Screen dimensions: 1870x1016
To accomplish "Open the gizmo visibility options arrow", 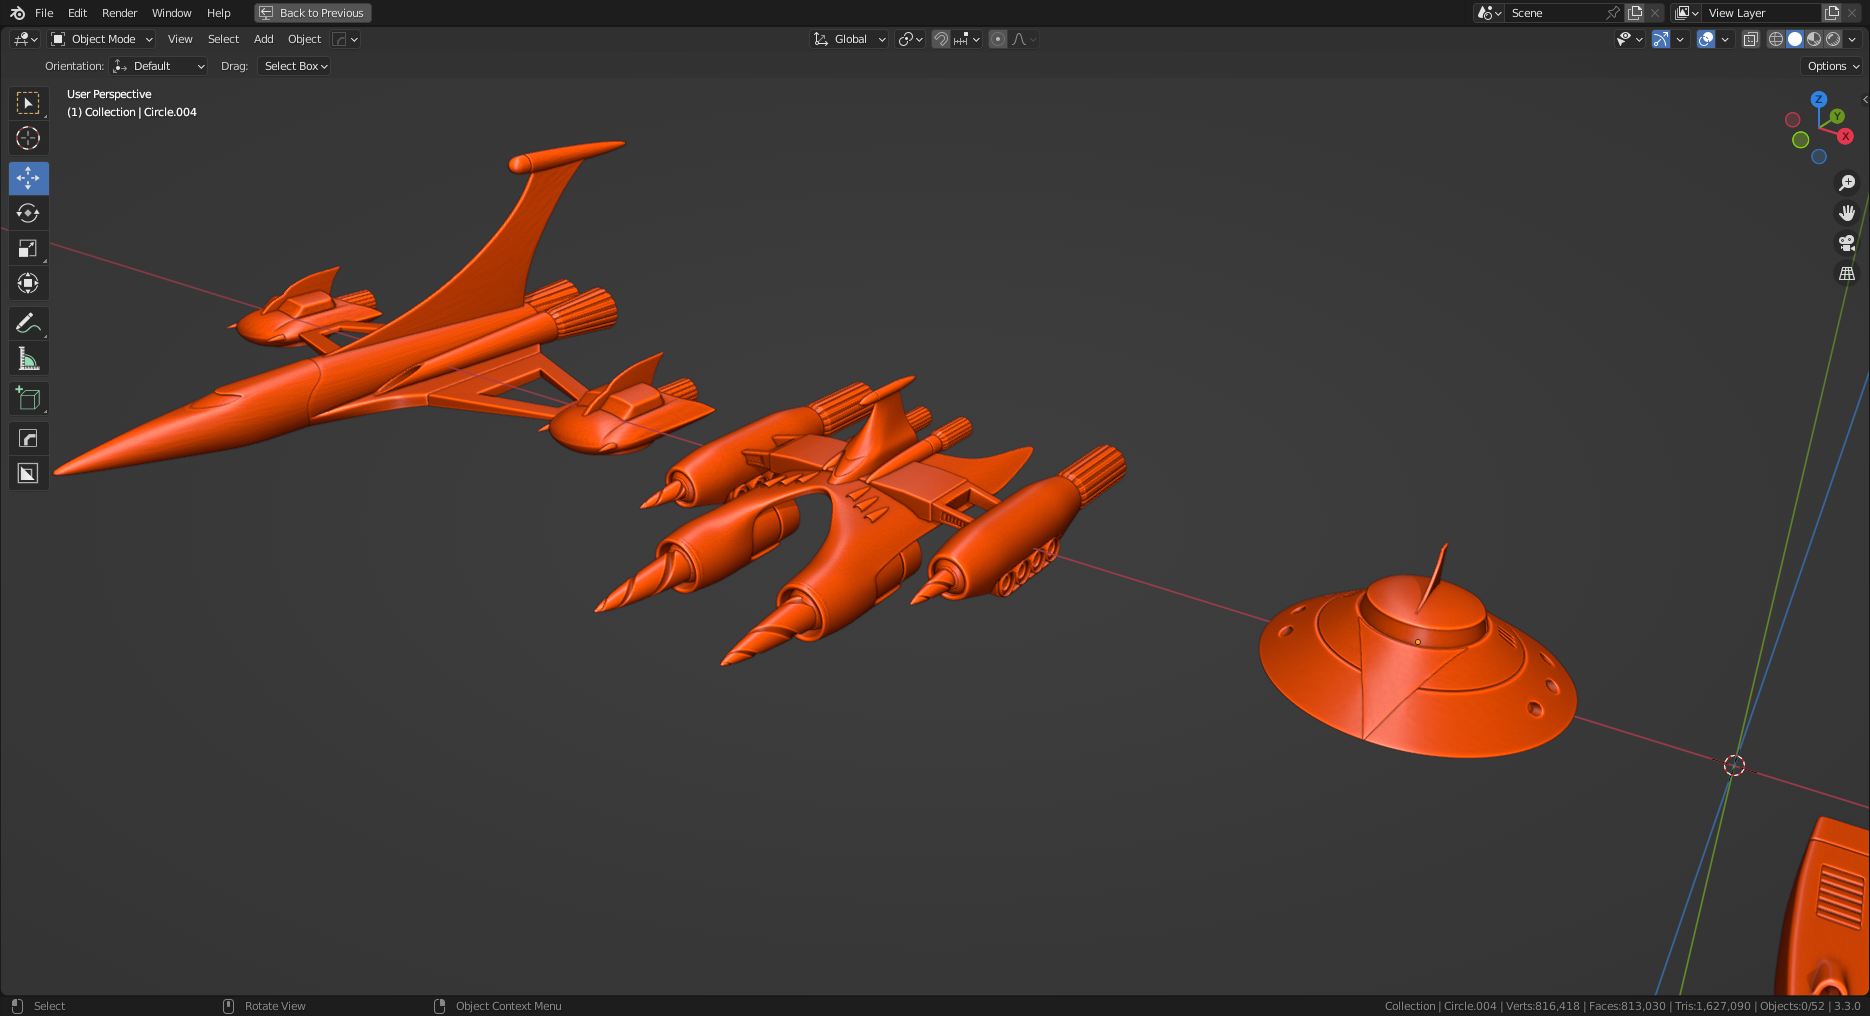I will pyautogui.click(x=1680, y=39).
